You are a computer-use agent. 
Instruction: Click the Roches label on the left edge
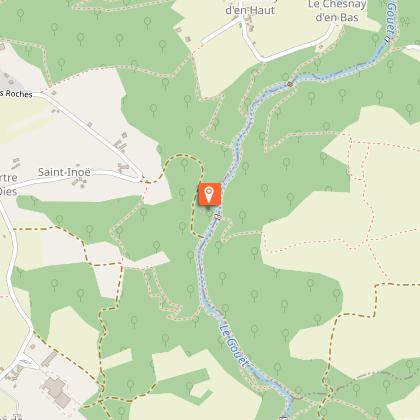click(x=17, y=94)
